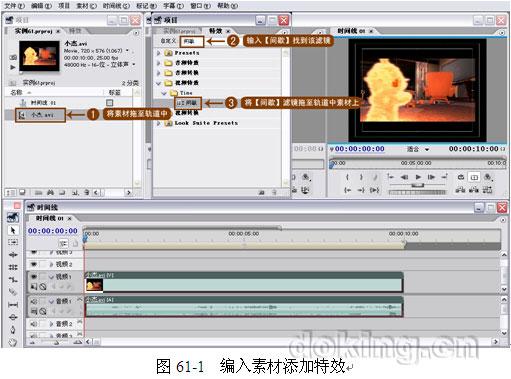This screenshot has width=511, height=379.
Task: Click the 包含 effects search field
Action: pyautogui.click(x=191, y=41)
